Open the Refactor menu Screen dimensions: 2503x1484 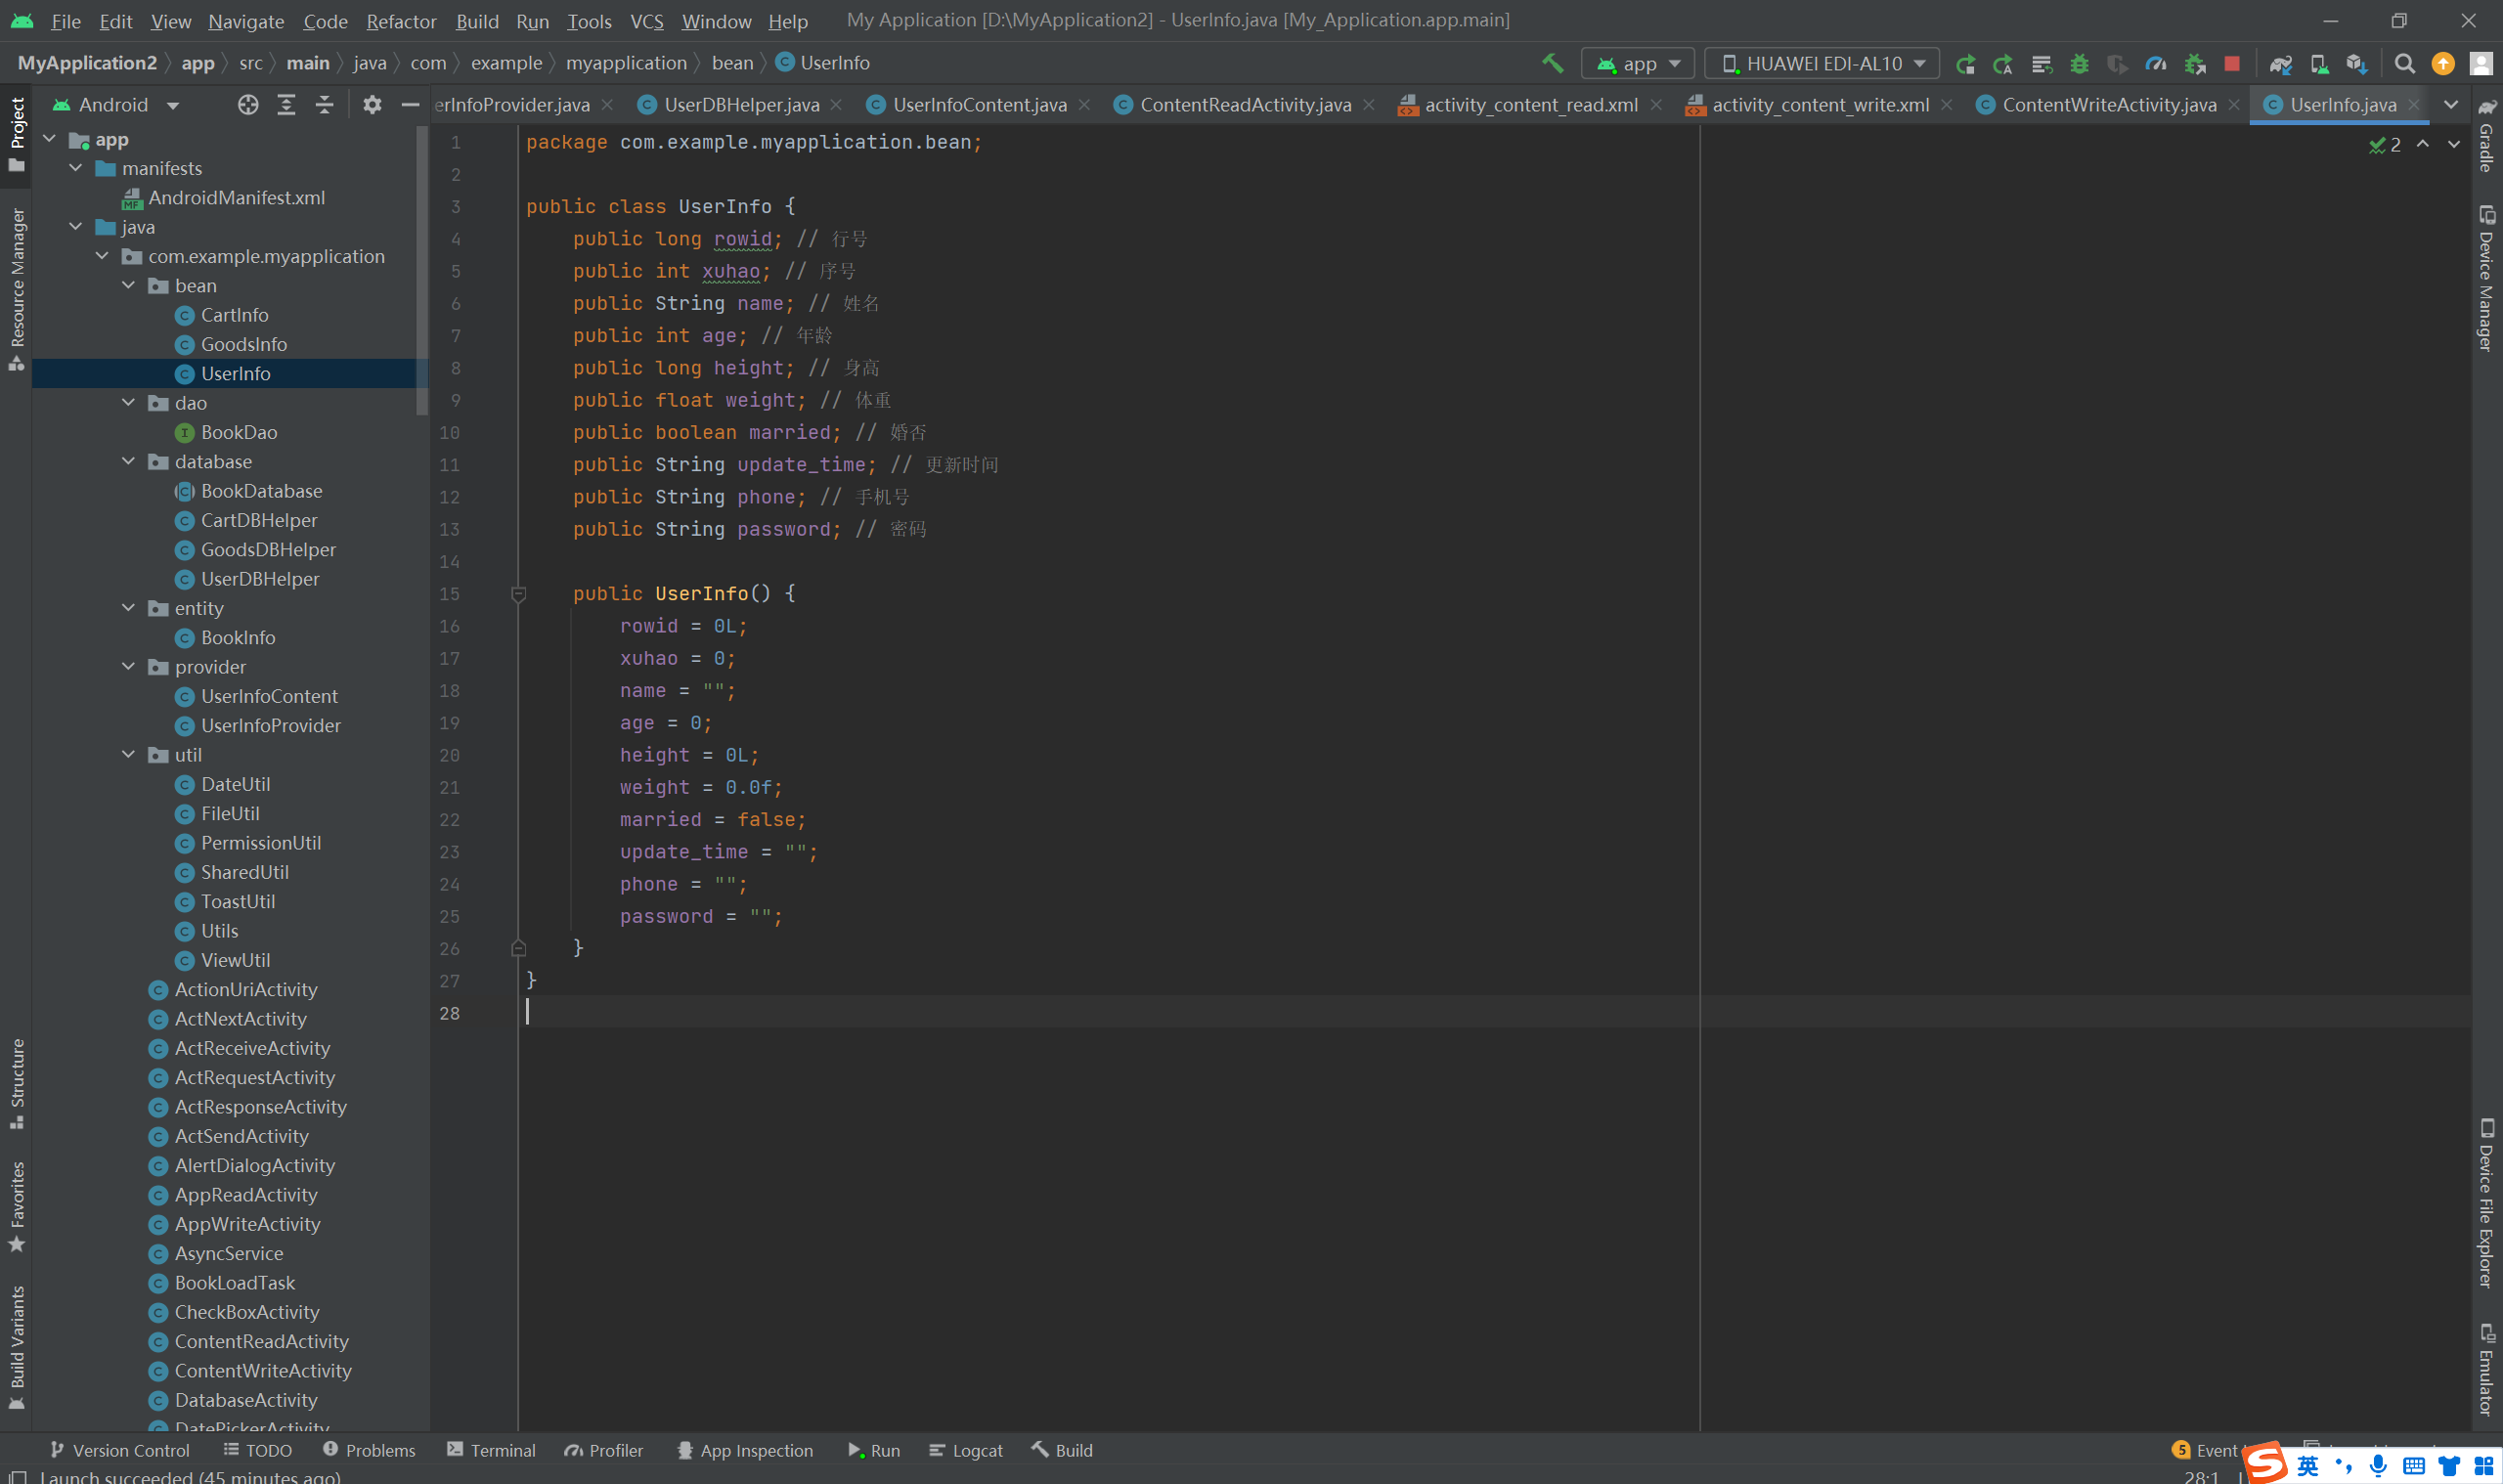[x=400, y=21]
